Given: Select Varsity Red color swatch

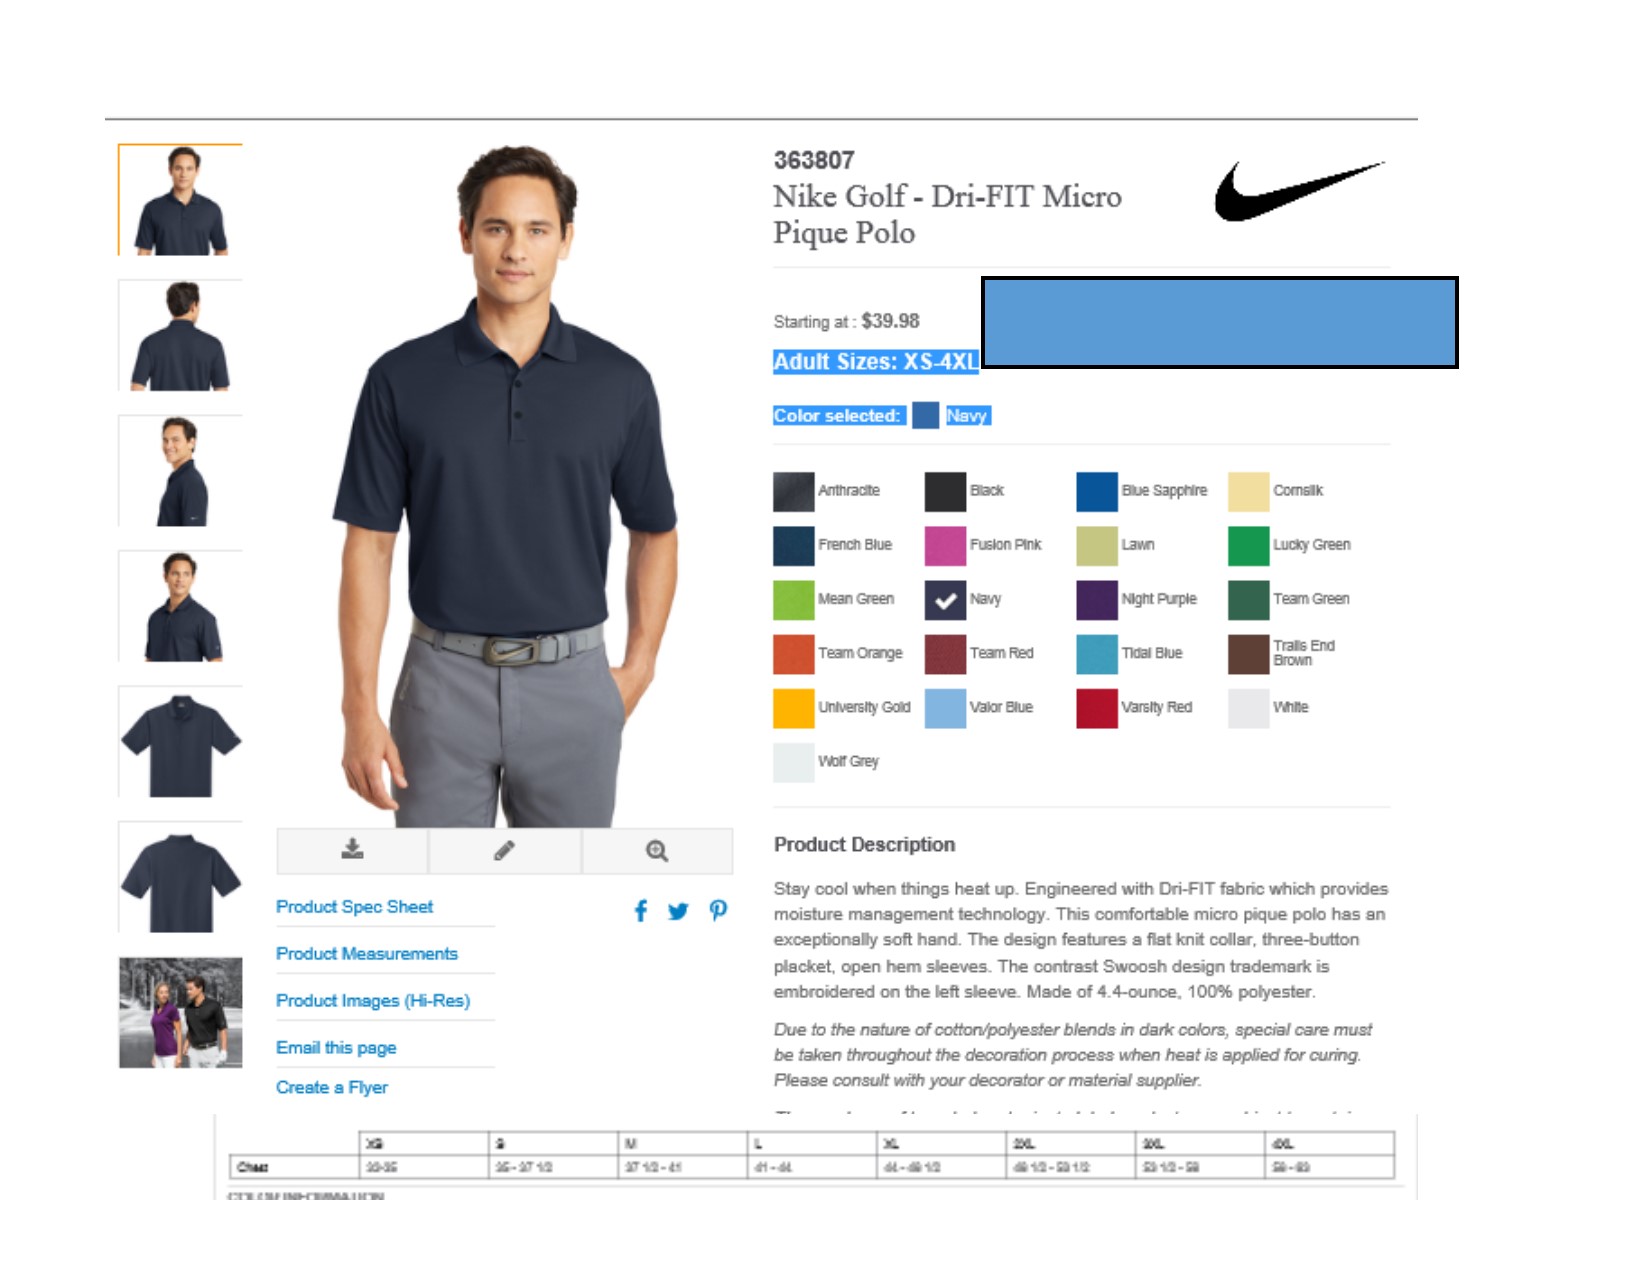Looking at the screenshot, I should point(1096,707).
